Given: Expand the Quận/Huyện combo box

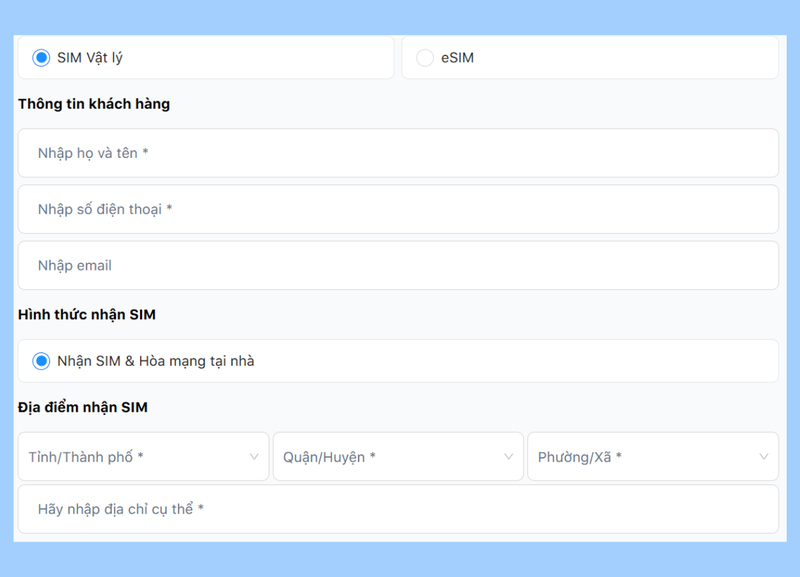Looking at the screenshot, I should pos(398,457).
